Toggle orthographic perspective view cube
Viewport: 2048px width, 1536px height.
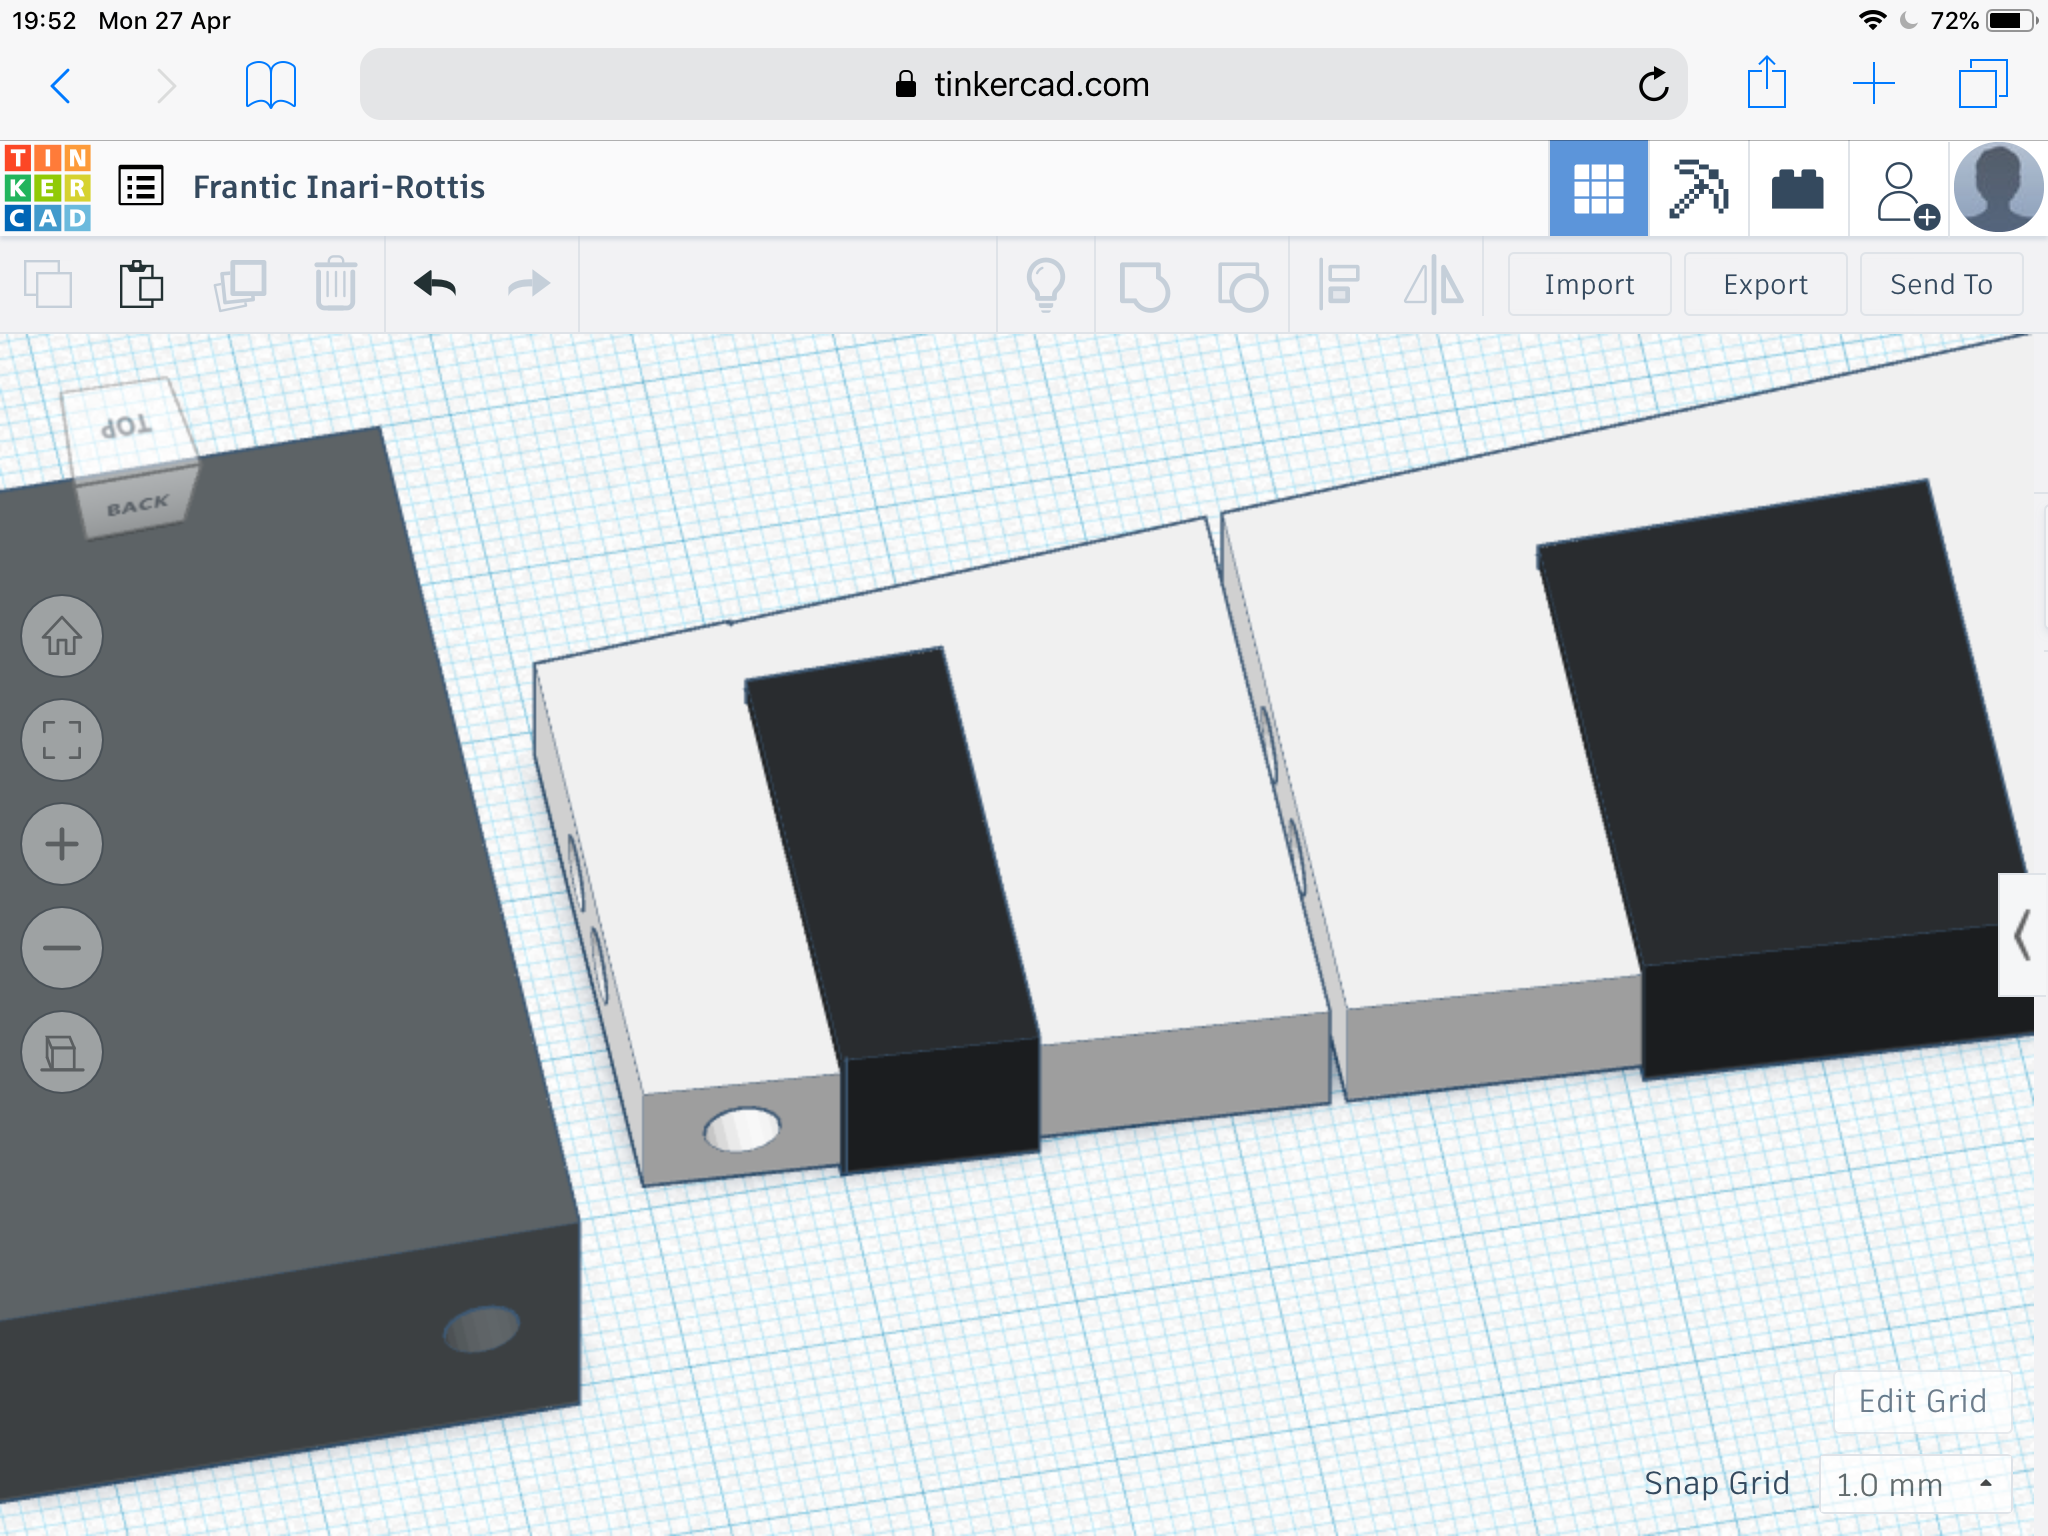coord(62,1052)
